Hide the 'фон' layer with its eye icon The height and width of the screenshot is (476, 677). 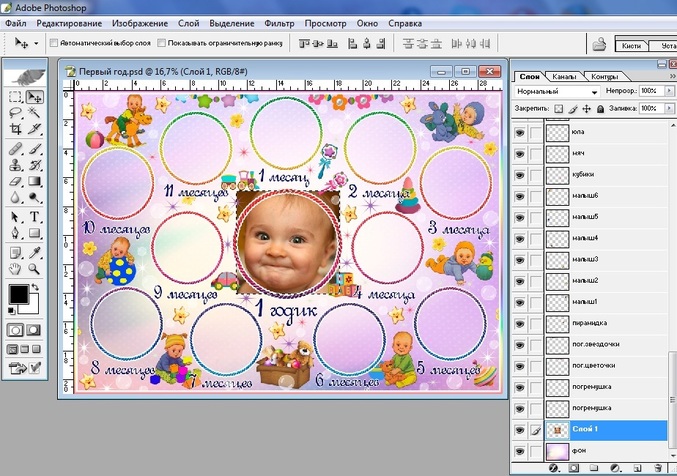pos(519,451)
